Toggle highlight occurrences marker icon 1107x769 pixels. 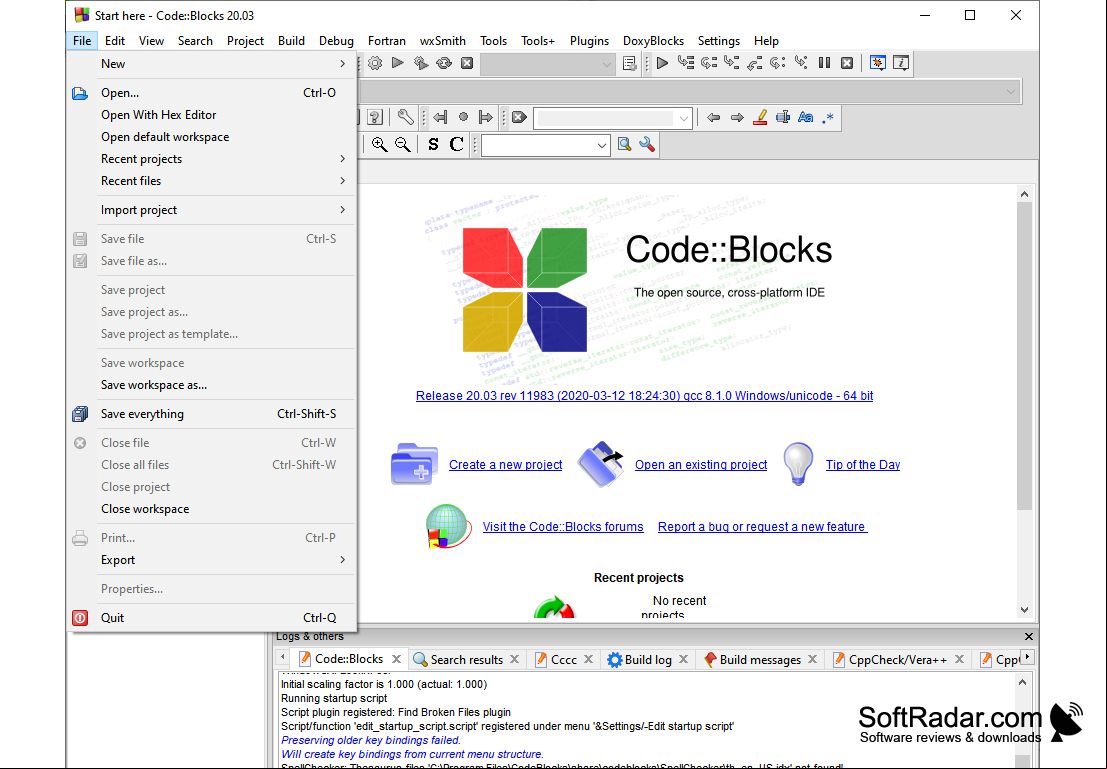pyautogui.click(x=760, y=117)
